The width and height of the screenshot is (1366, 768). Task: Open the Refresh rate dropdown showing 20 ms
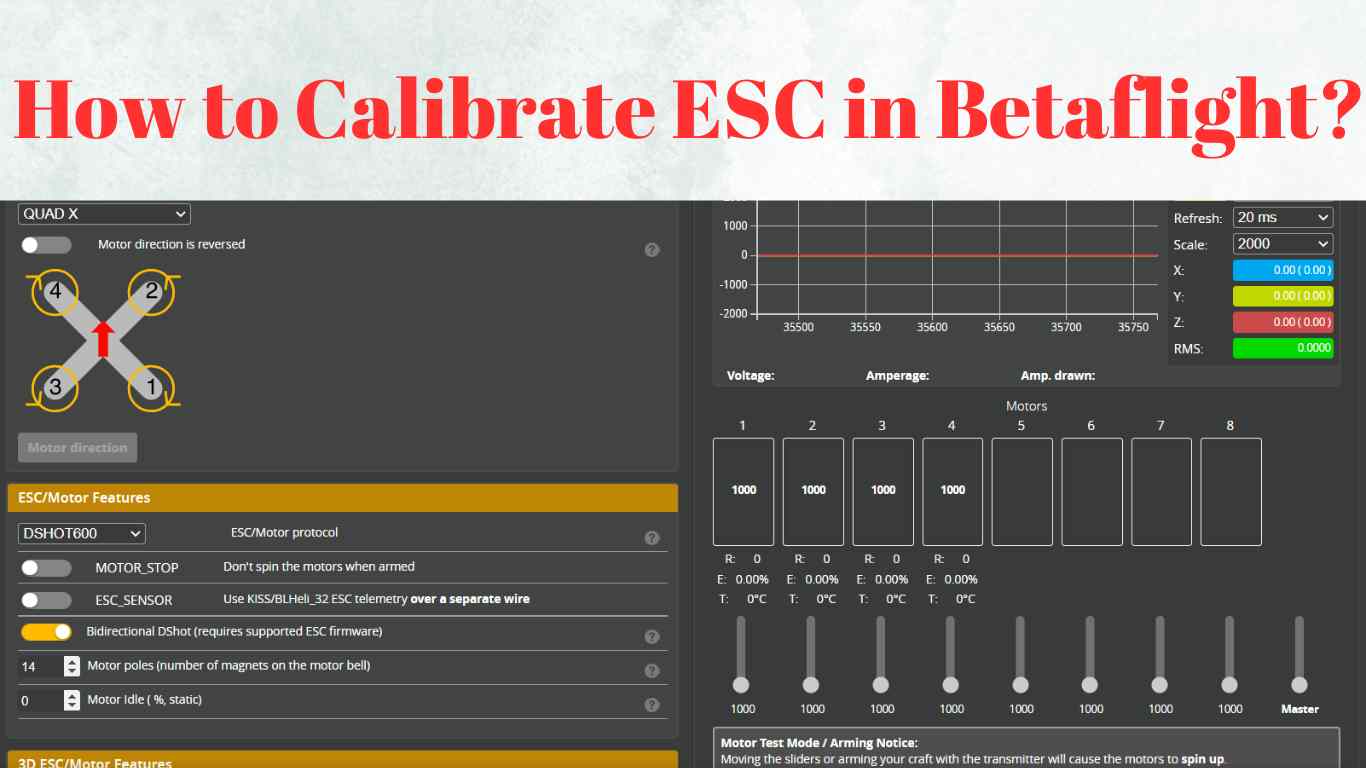tap(1282, 217)
